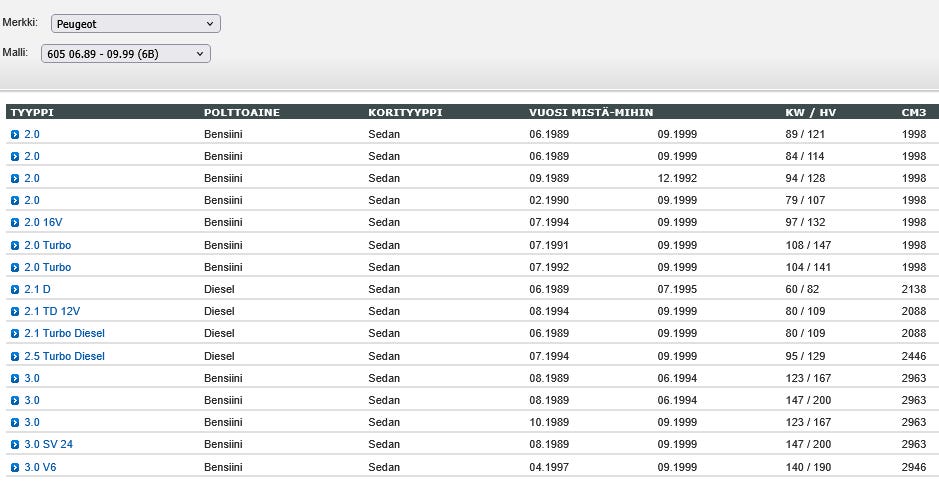The image size is (939, 483).
Task: Open 3.0 link with 147 kW ending 06.1994
Action: click(32, 401)
